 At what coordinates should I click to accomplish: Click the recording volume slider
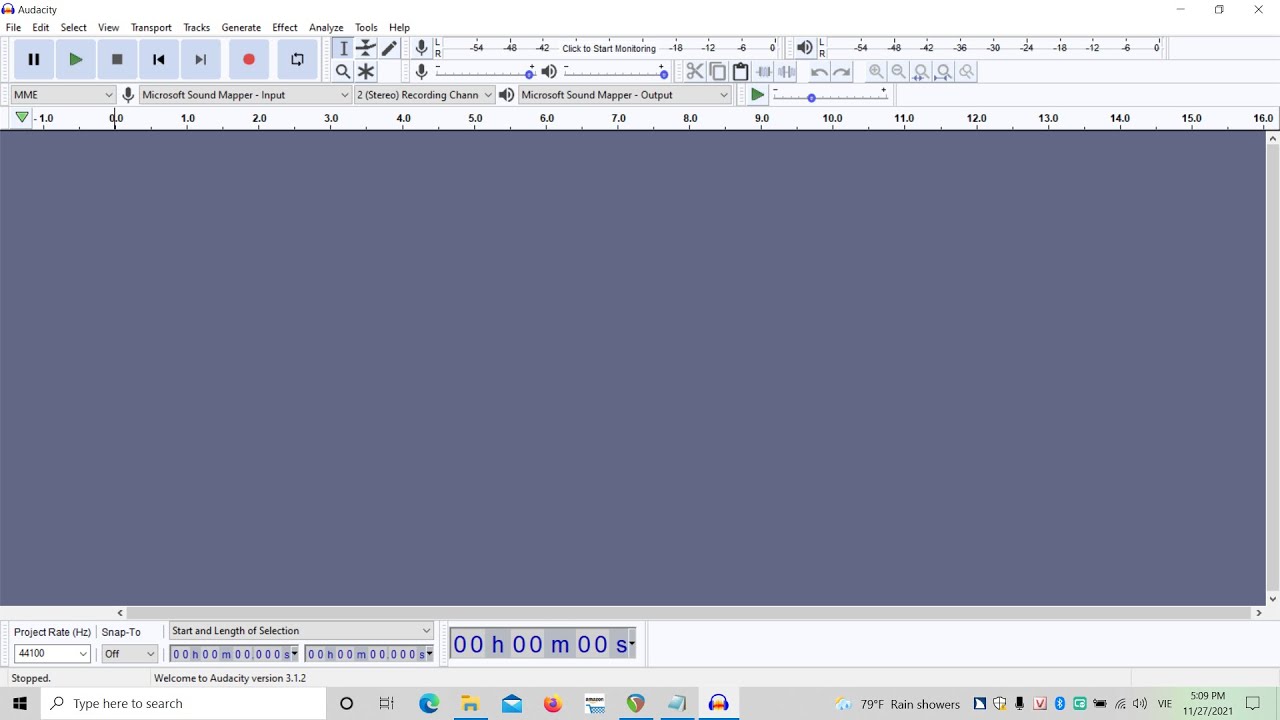click(x=484, y=72)
